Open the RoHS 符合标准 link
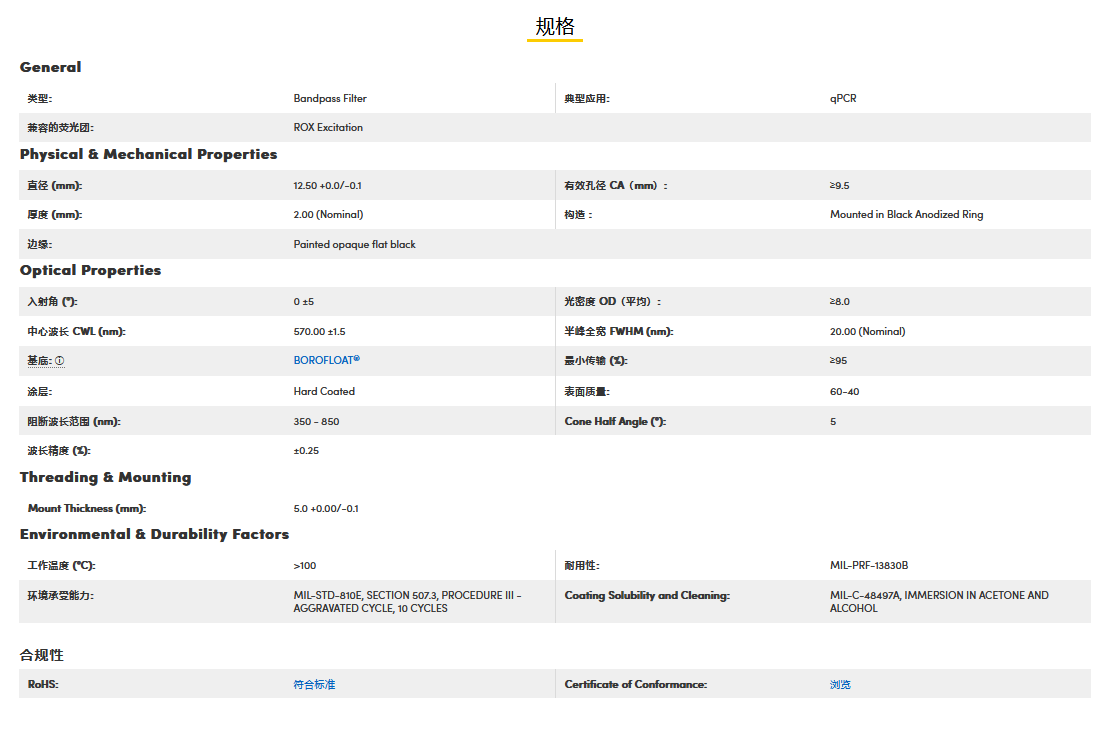The image size is (1102, 733). point(314,685)
